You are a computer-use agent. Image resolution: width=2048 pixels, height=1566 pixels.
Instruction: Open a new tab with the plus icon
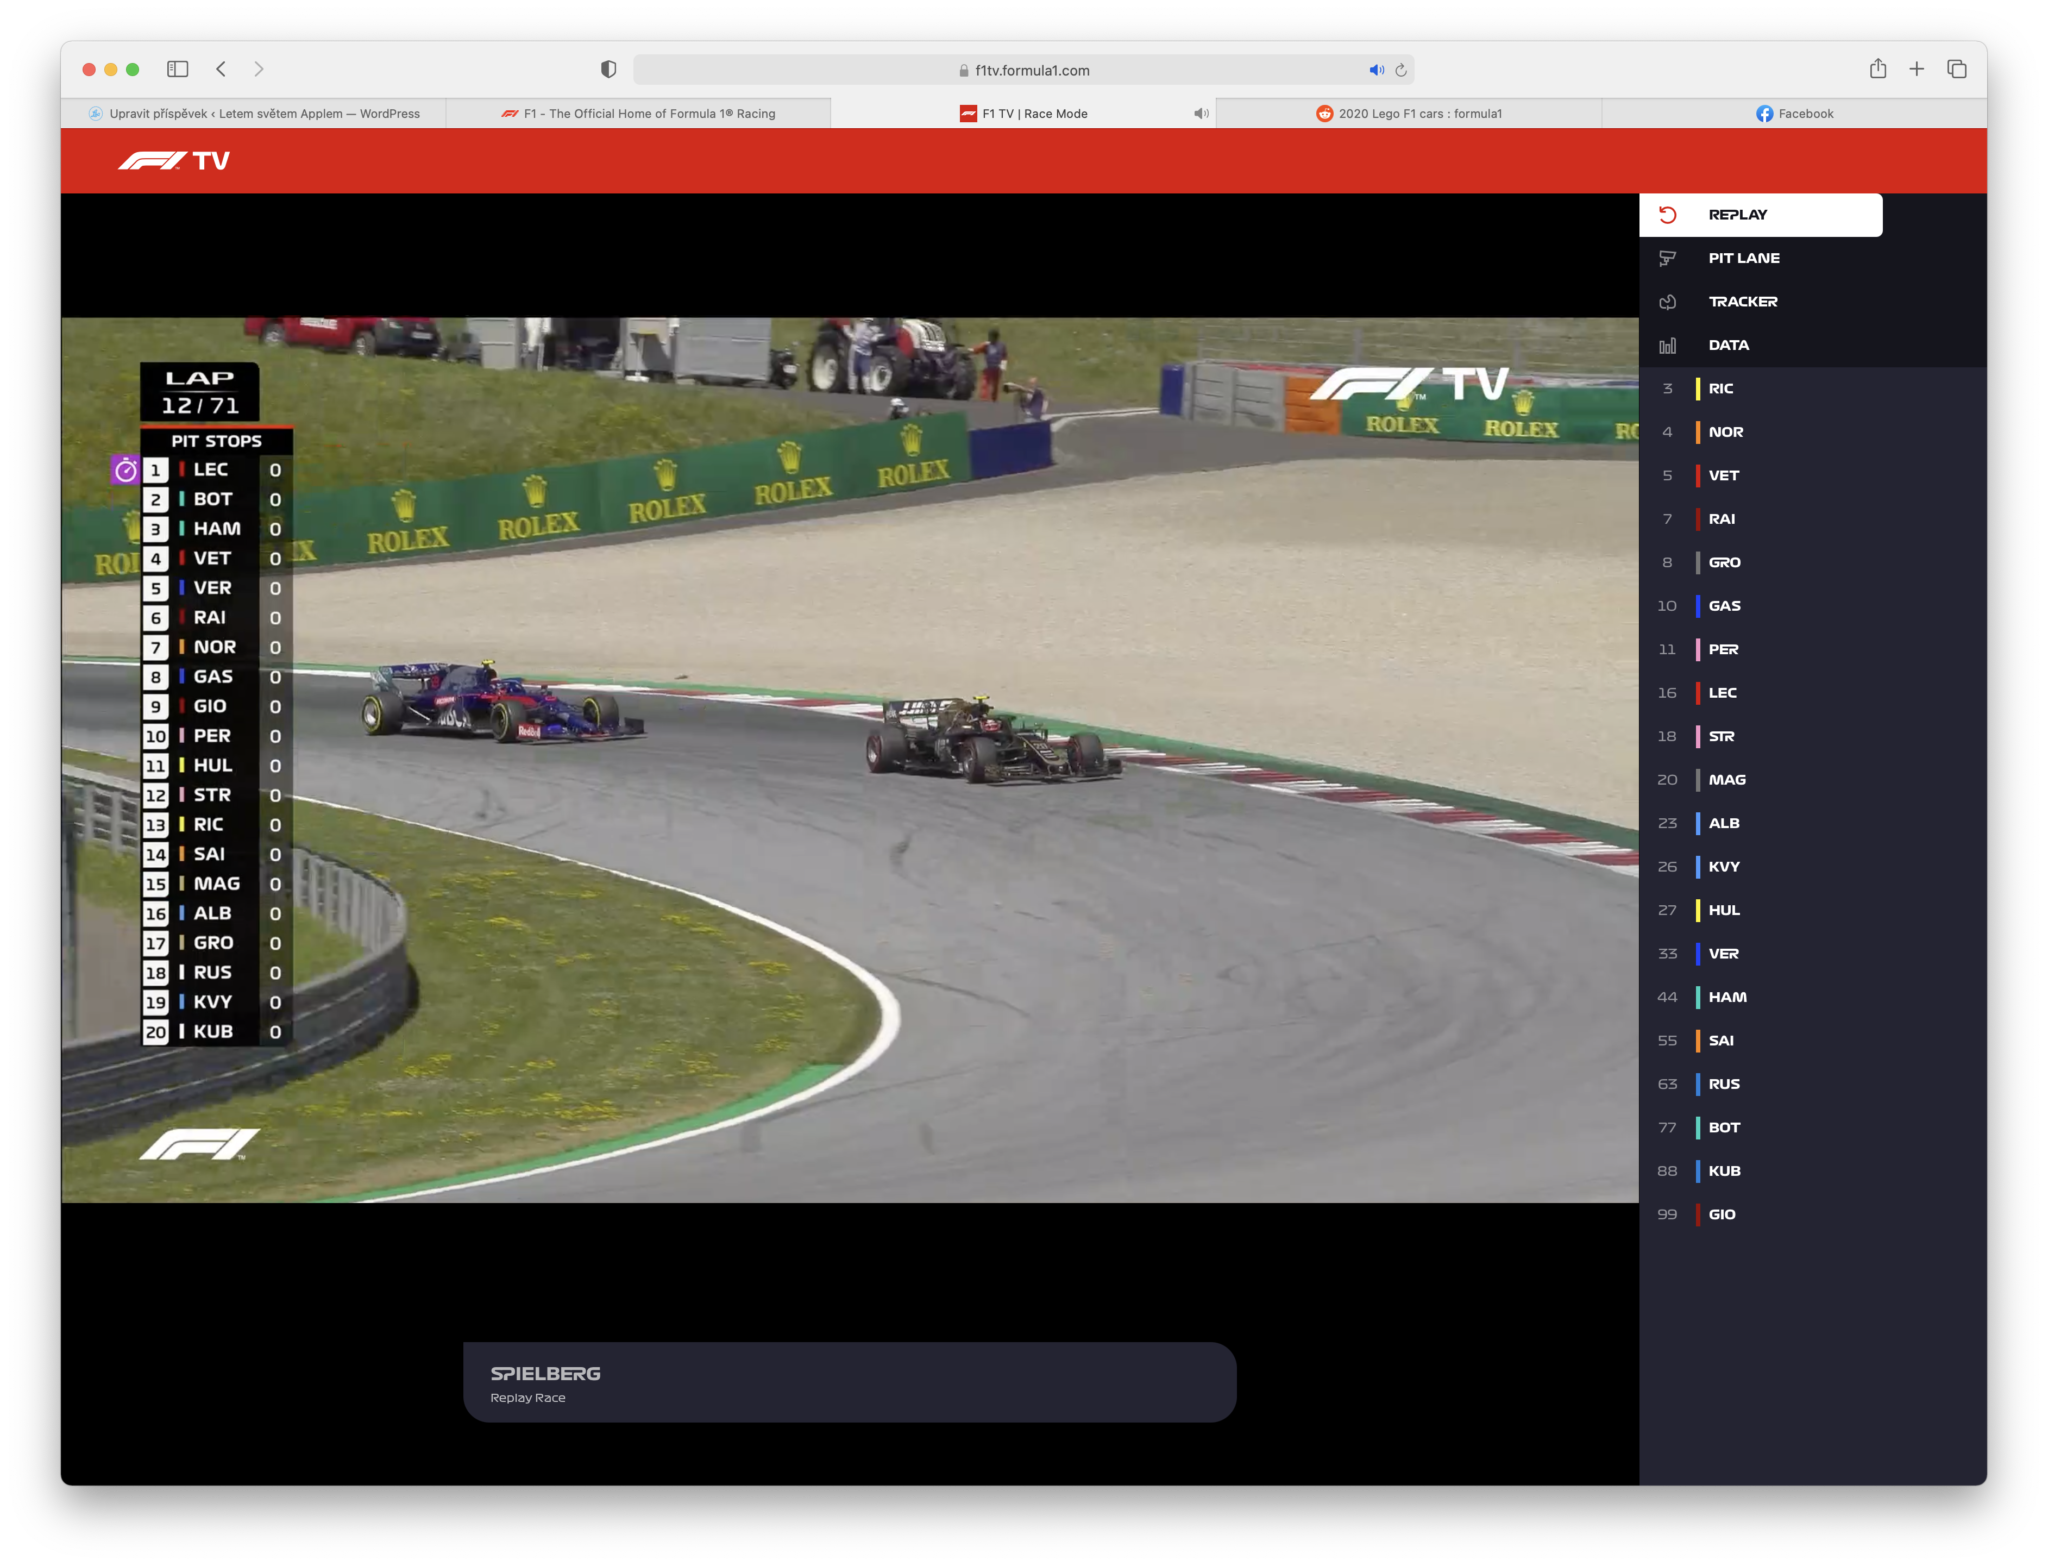[x=1917, y=69]
